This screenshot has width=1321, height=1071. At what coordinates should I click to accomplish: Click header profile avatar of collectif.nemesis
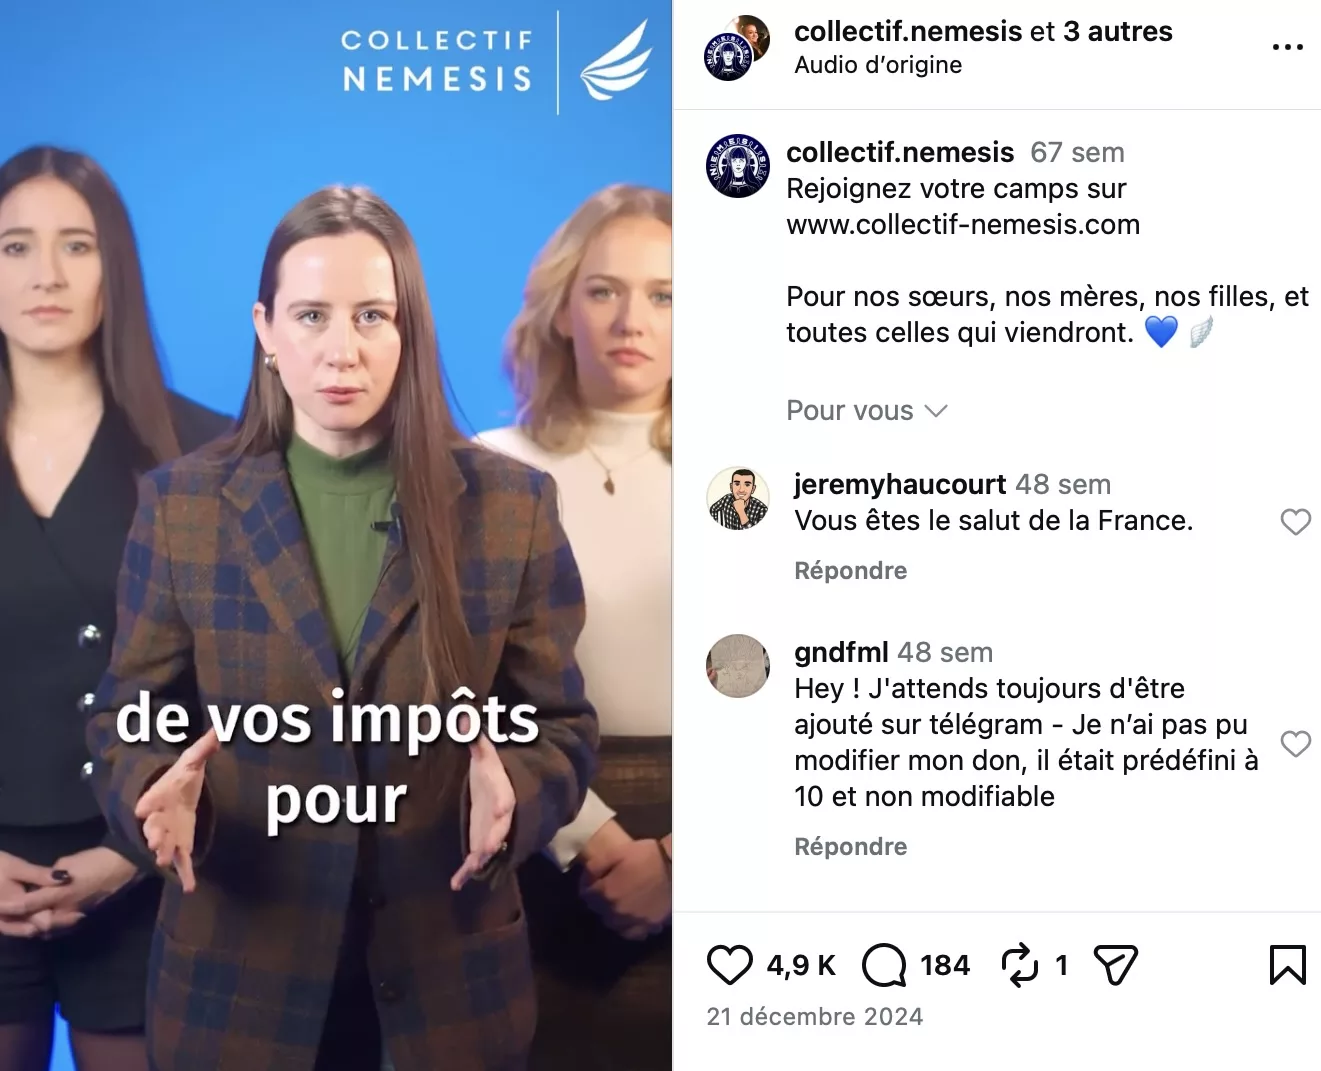click(737, 48)
